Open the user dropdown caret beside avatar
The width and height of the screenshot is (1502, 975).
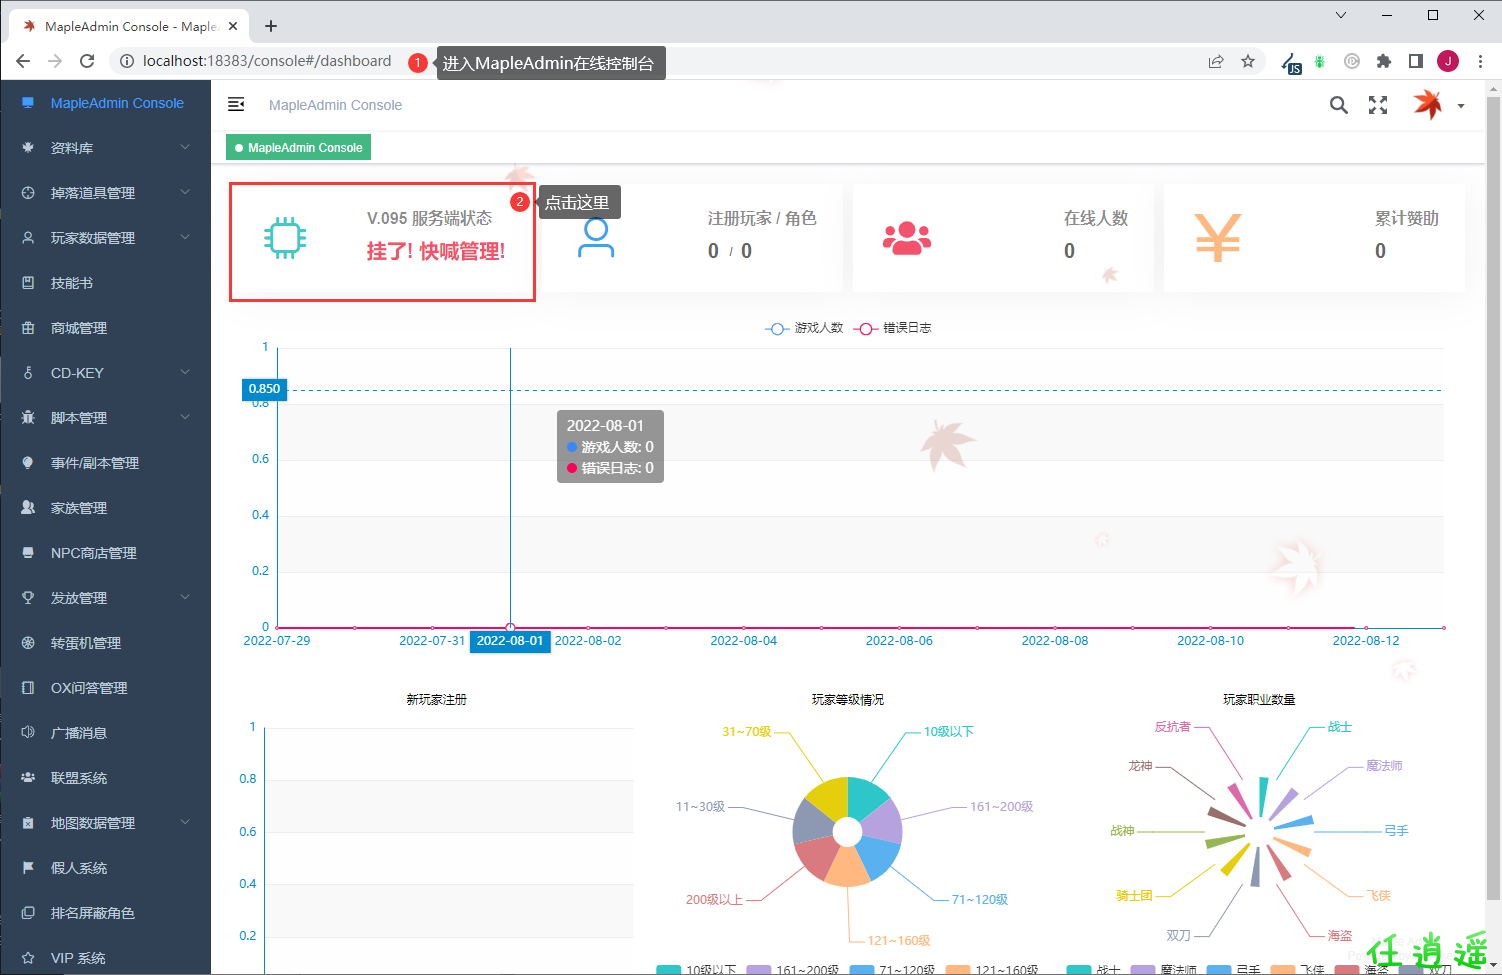[1461, 106]
